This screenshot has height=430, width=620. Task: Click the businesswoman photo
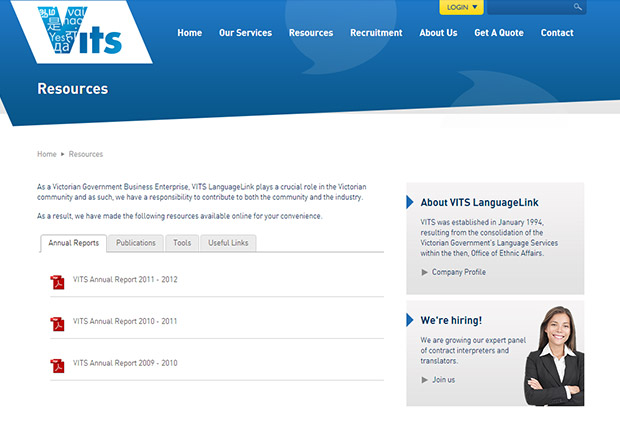pos(554,356)
